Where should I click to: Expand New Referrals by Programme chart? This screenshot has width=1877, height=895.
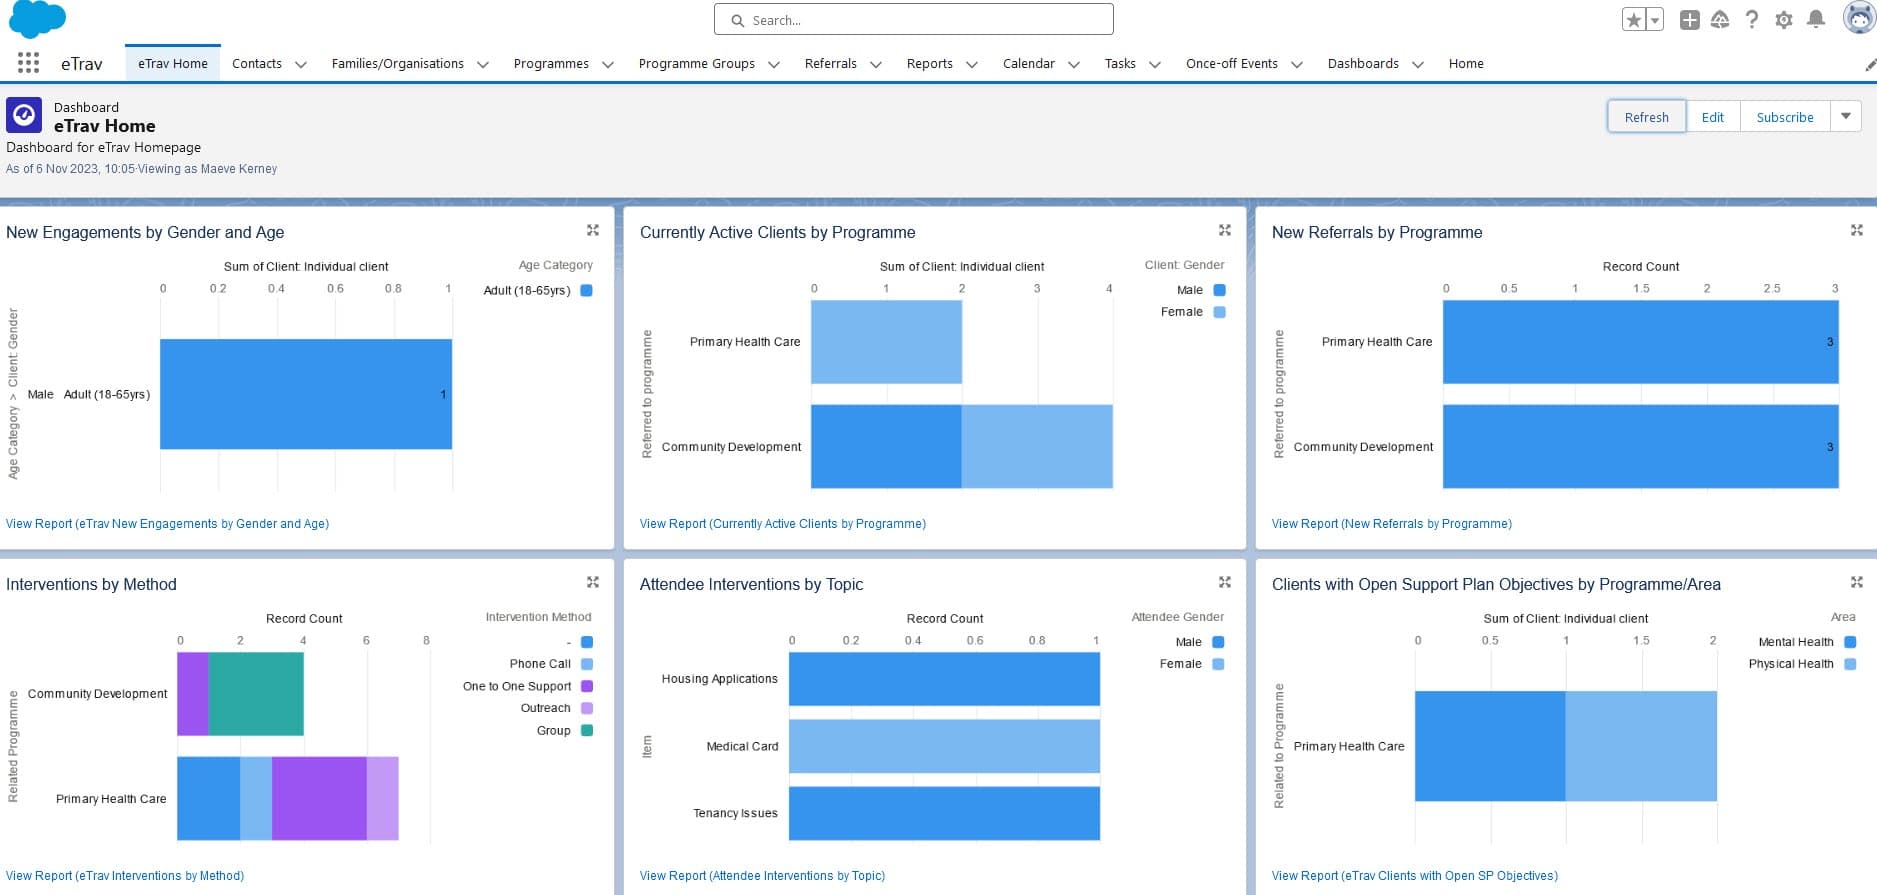pos(1857,230)
